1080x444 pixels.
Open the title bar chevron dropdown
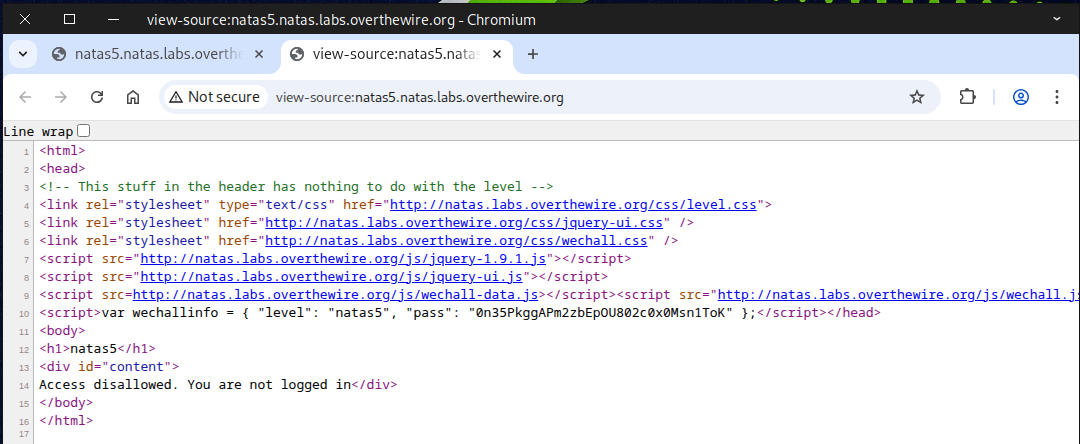pos(1056,19)
